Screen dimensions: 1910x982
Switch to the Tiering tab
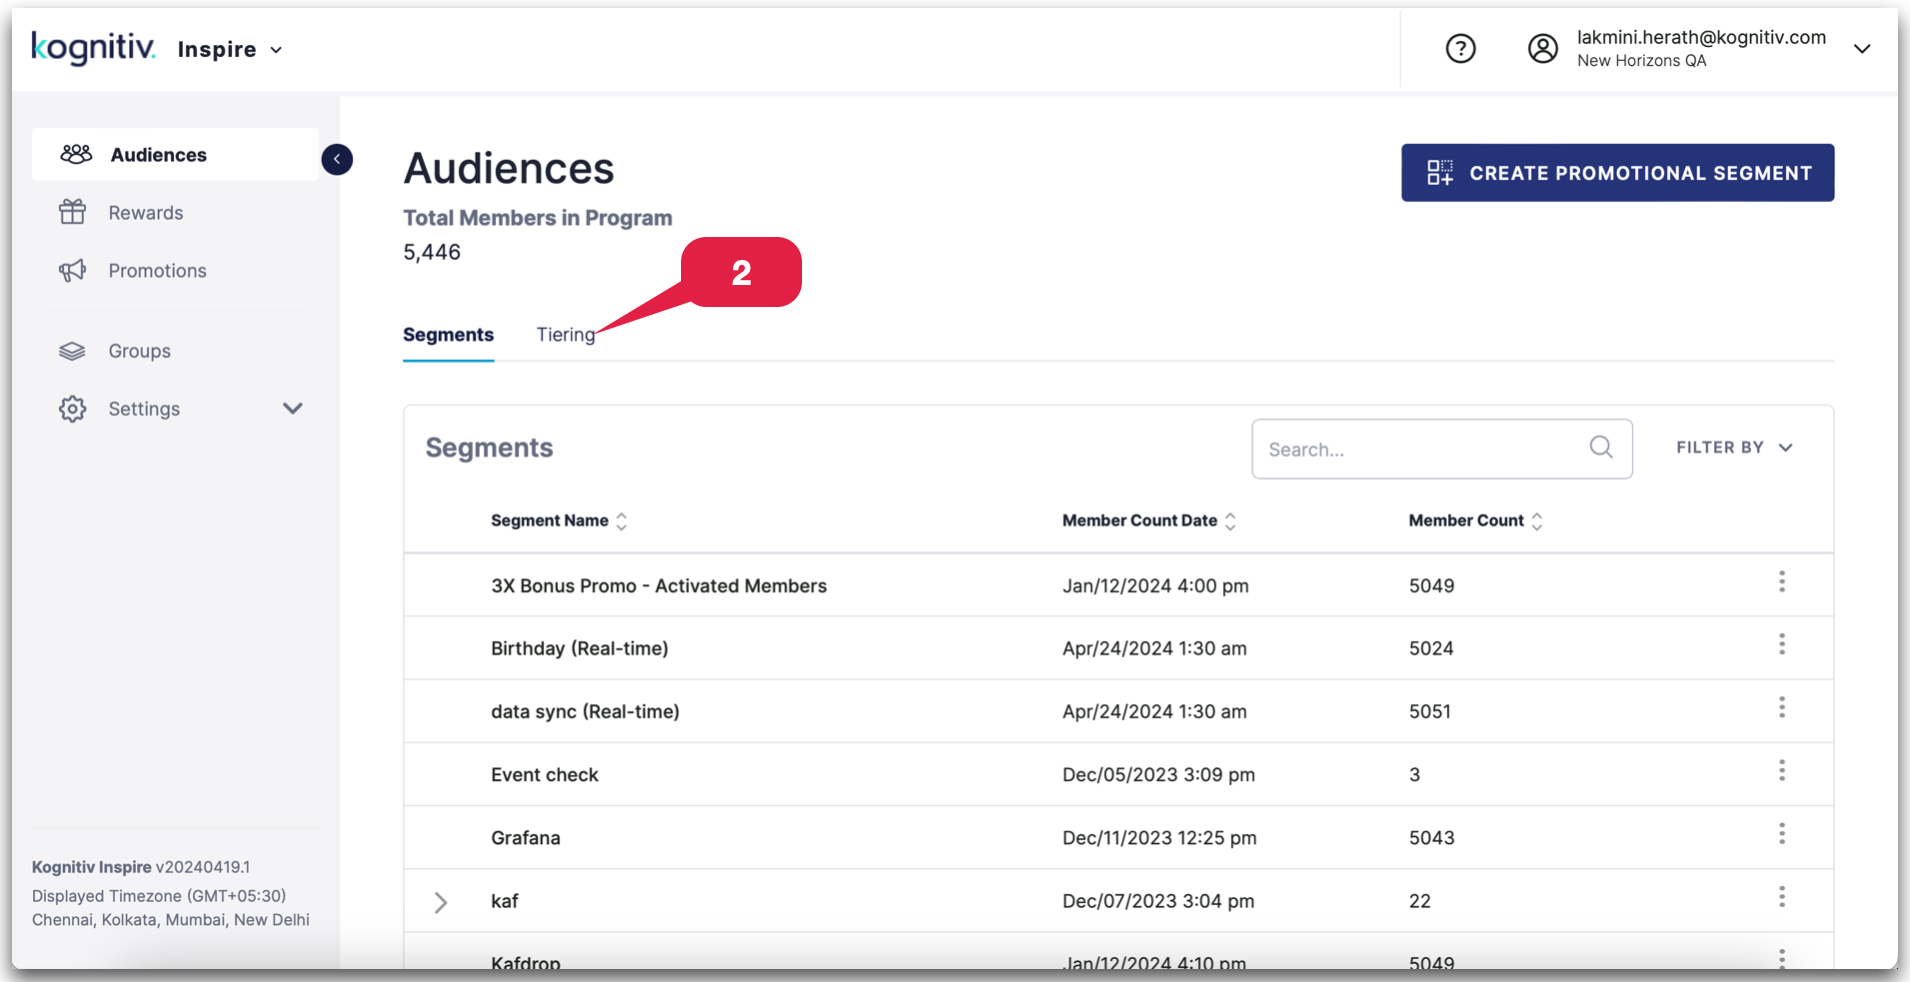565,335
